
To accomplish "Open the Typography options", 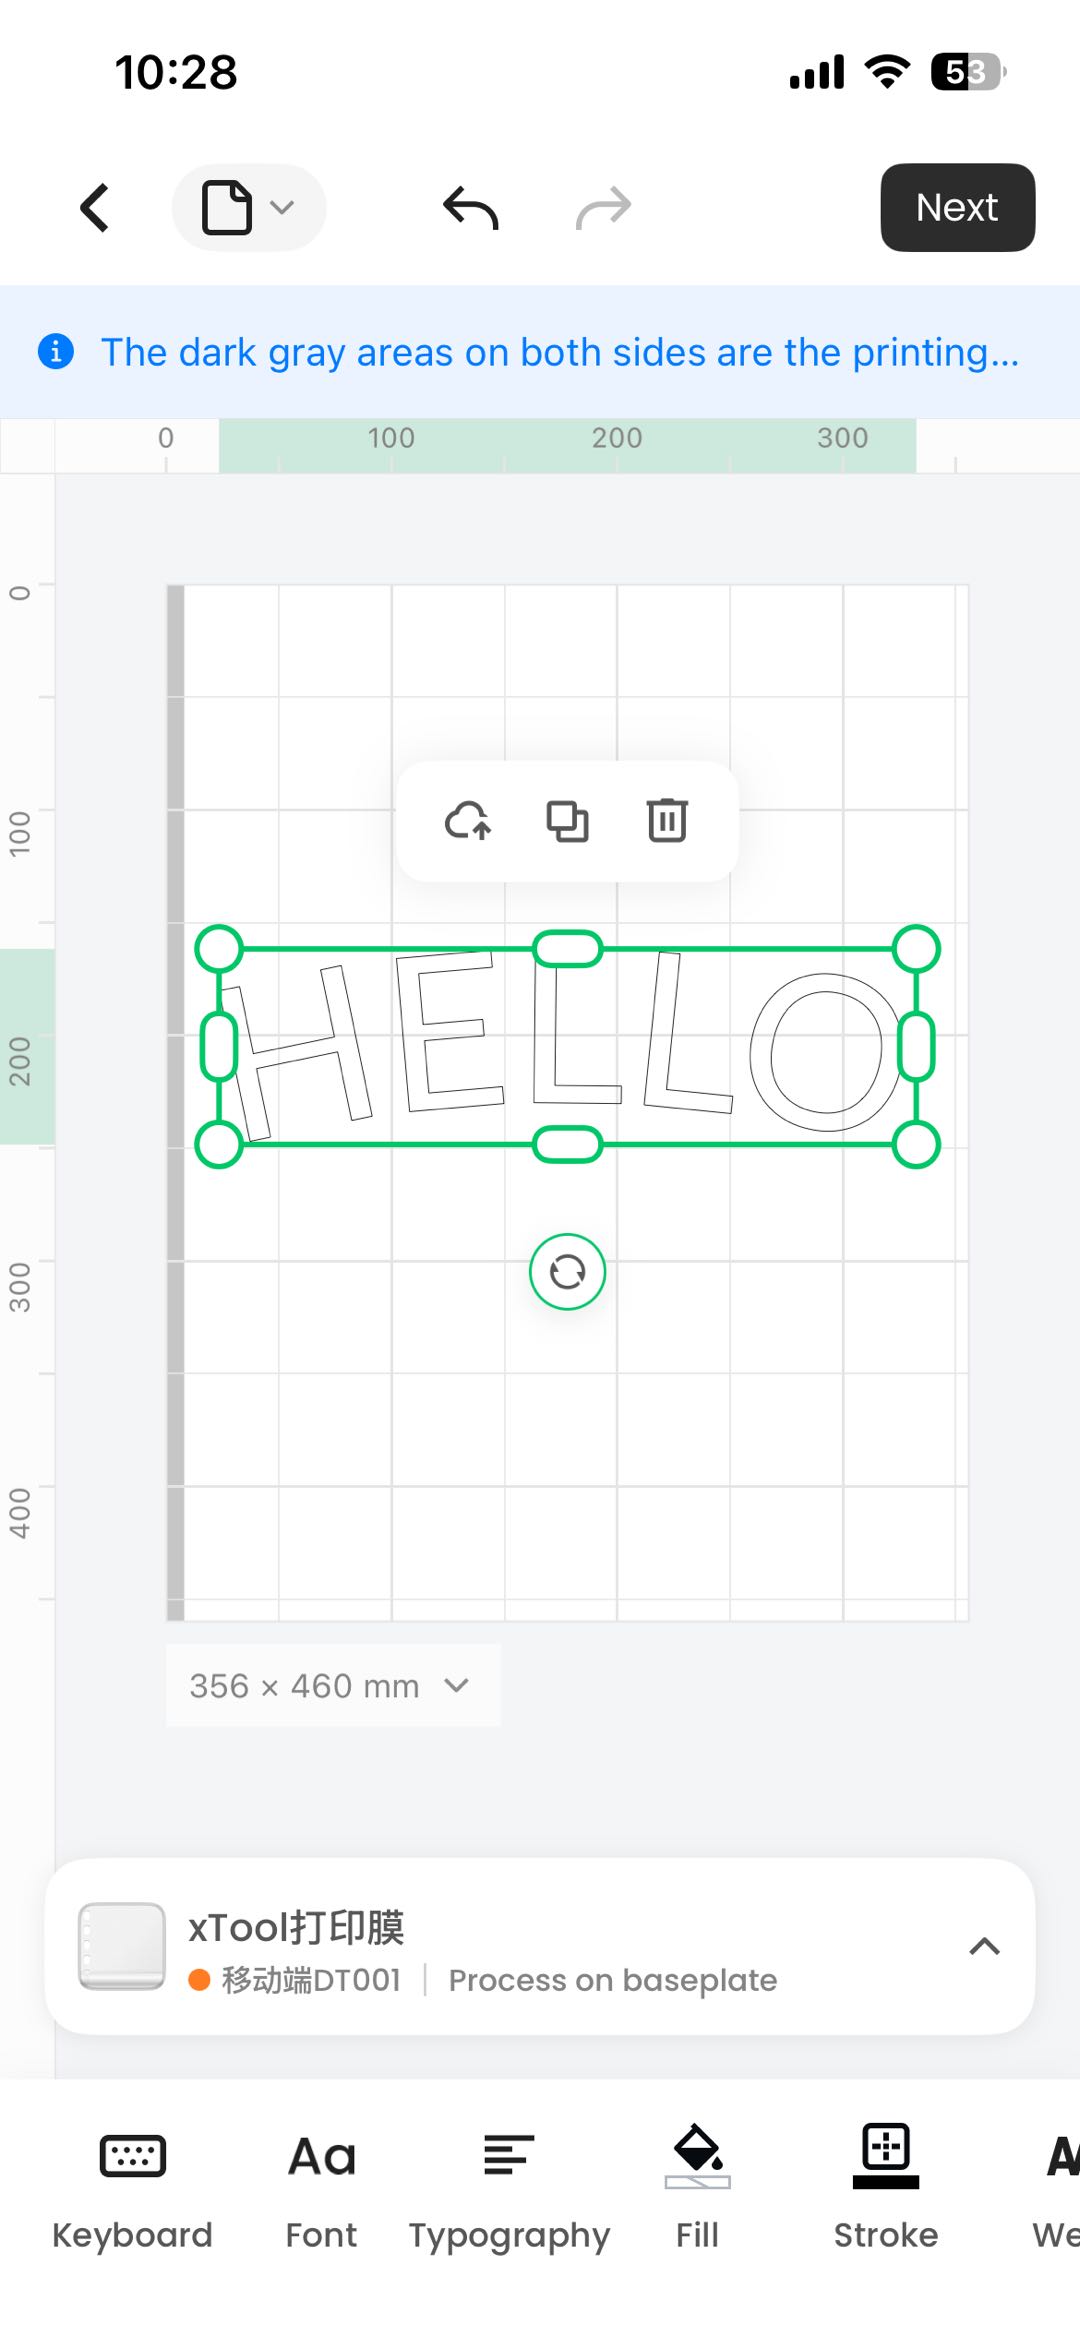I will [x=509, y=2190].
